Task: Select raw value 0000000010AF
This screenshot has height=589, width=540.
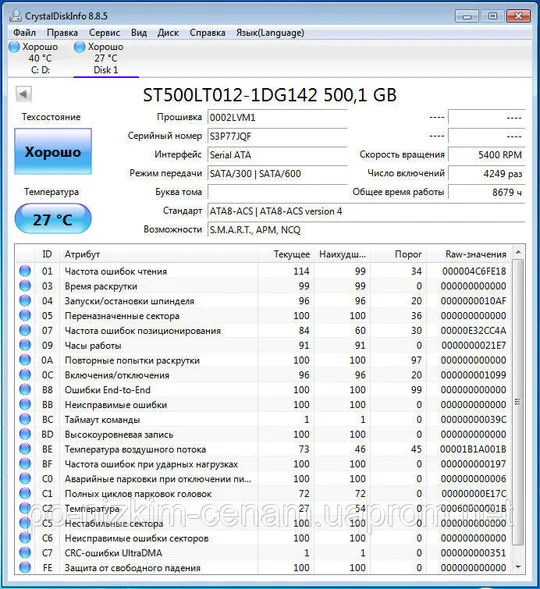Action: point(474,301)
